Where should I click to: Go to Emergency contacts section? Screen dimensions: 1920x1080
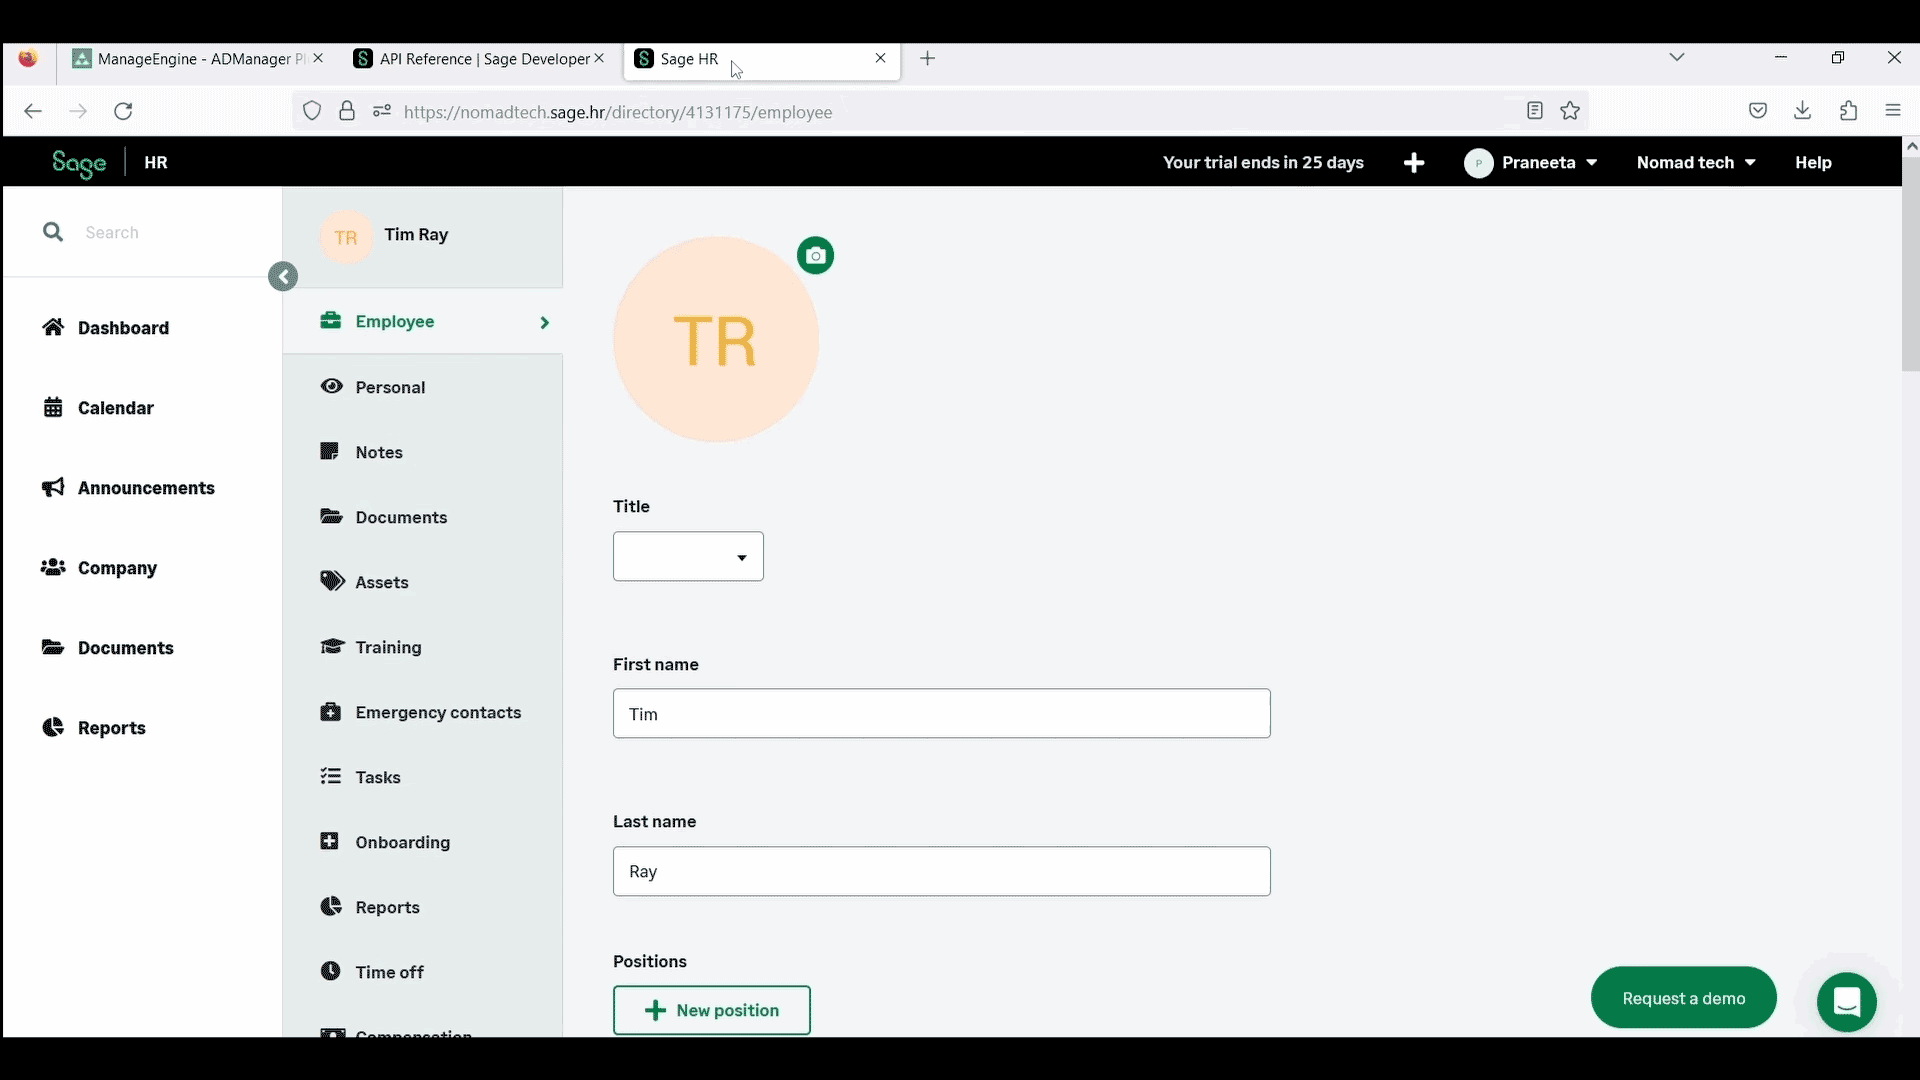pos(437,712)
